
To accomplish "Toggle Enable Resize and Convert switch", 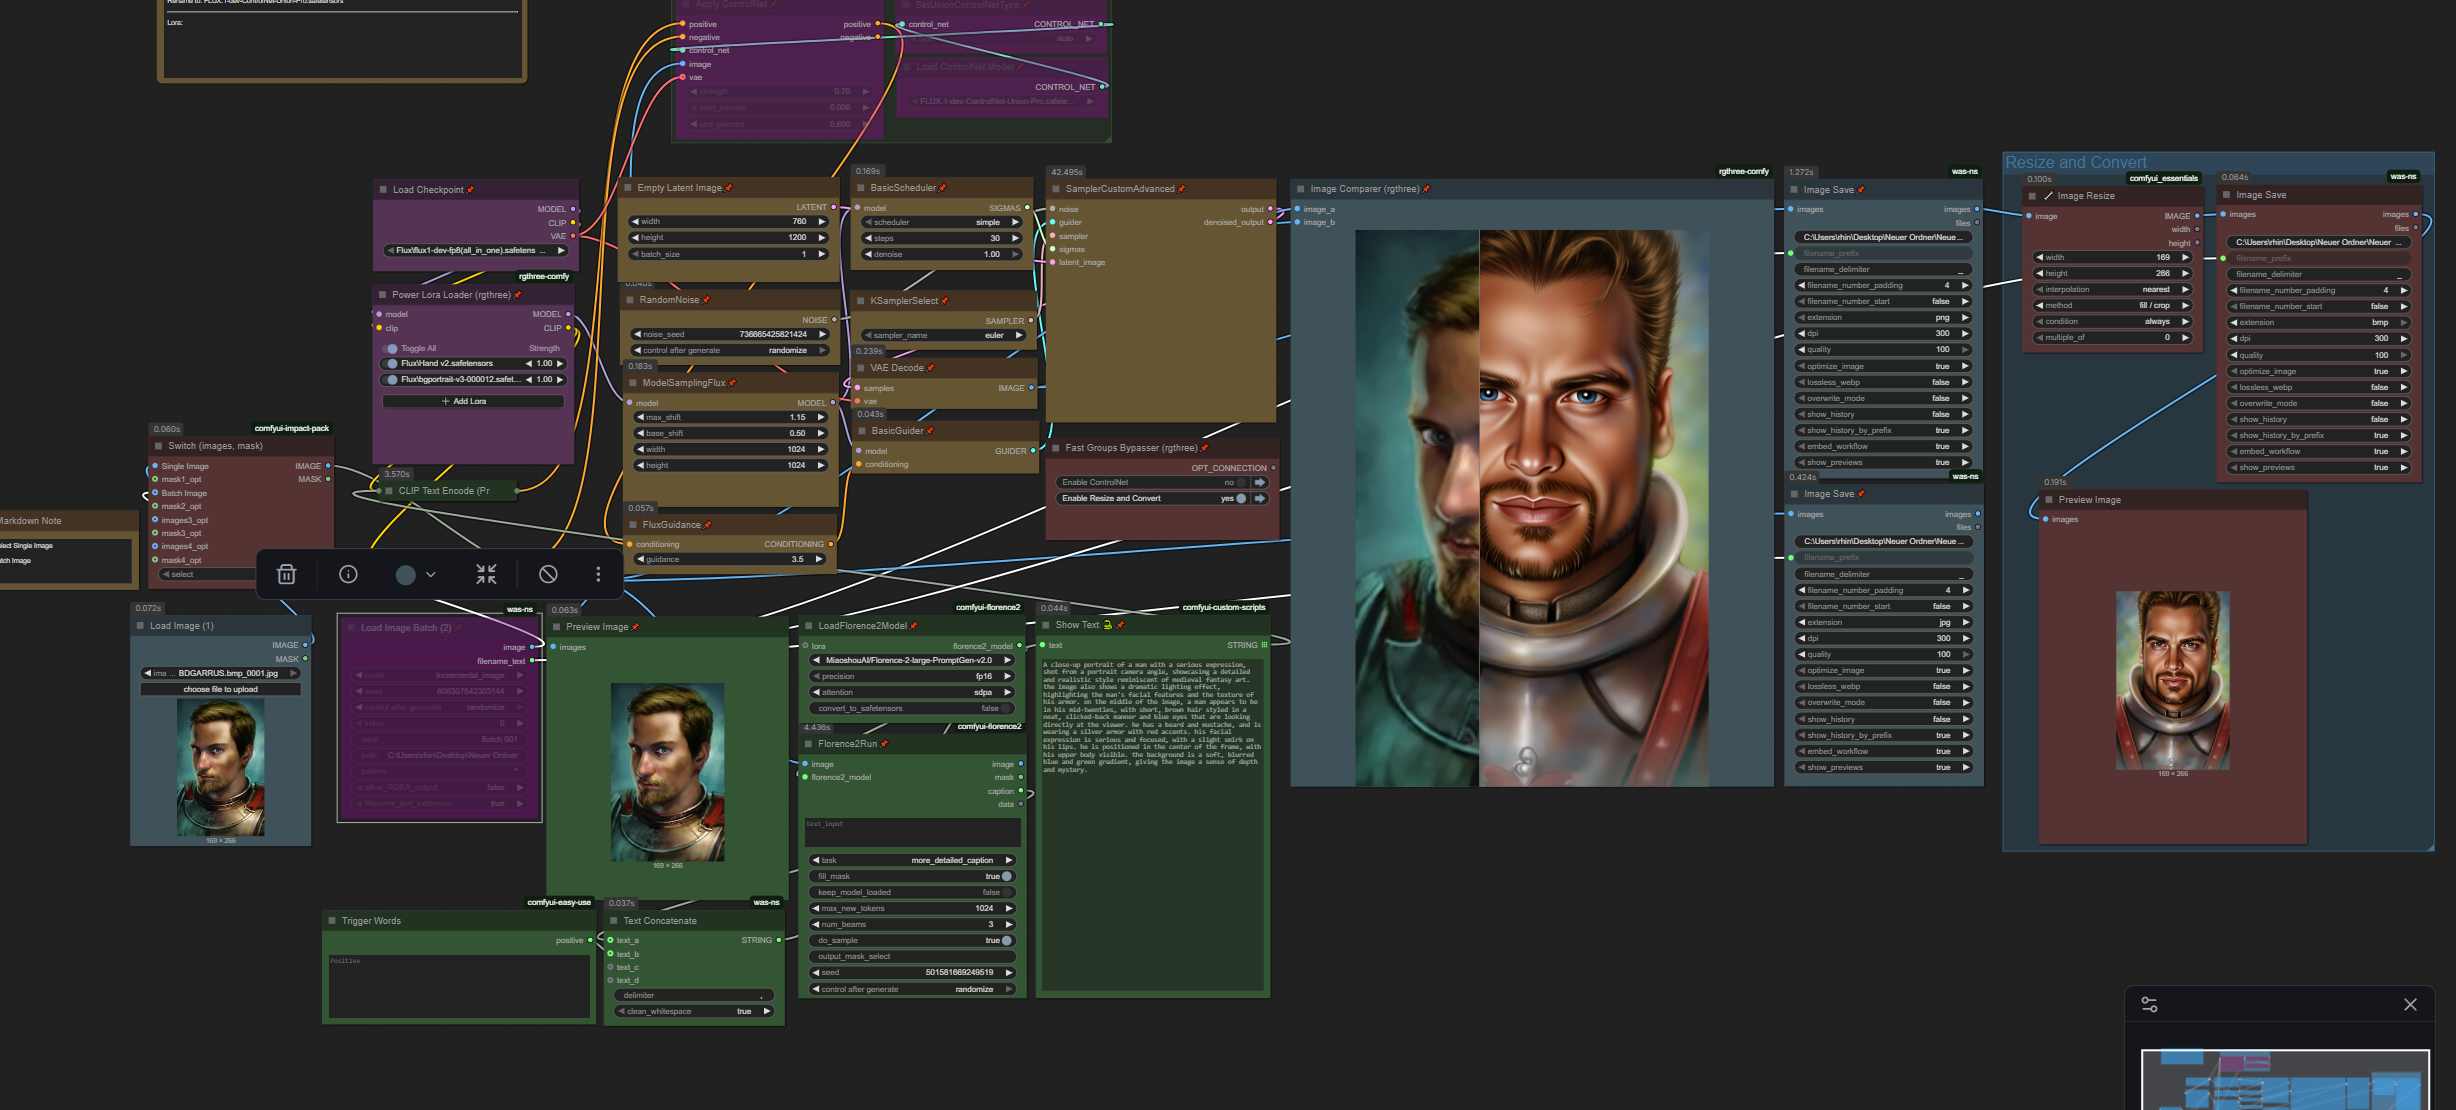I will pyautogui.click(x=1241, y=498).
